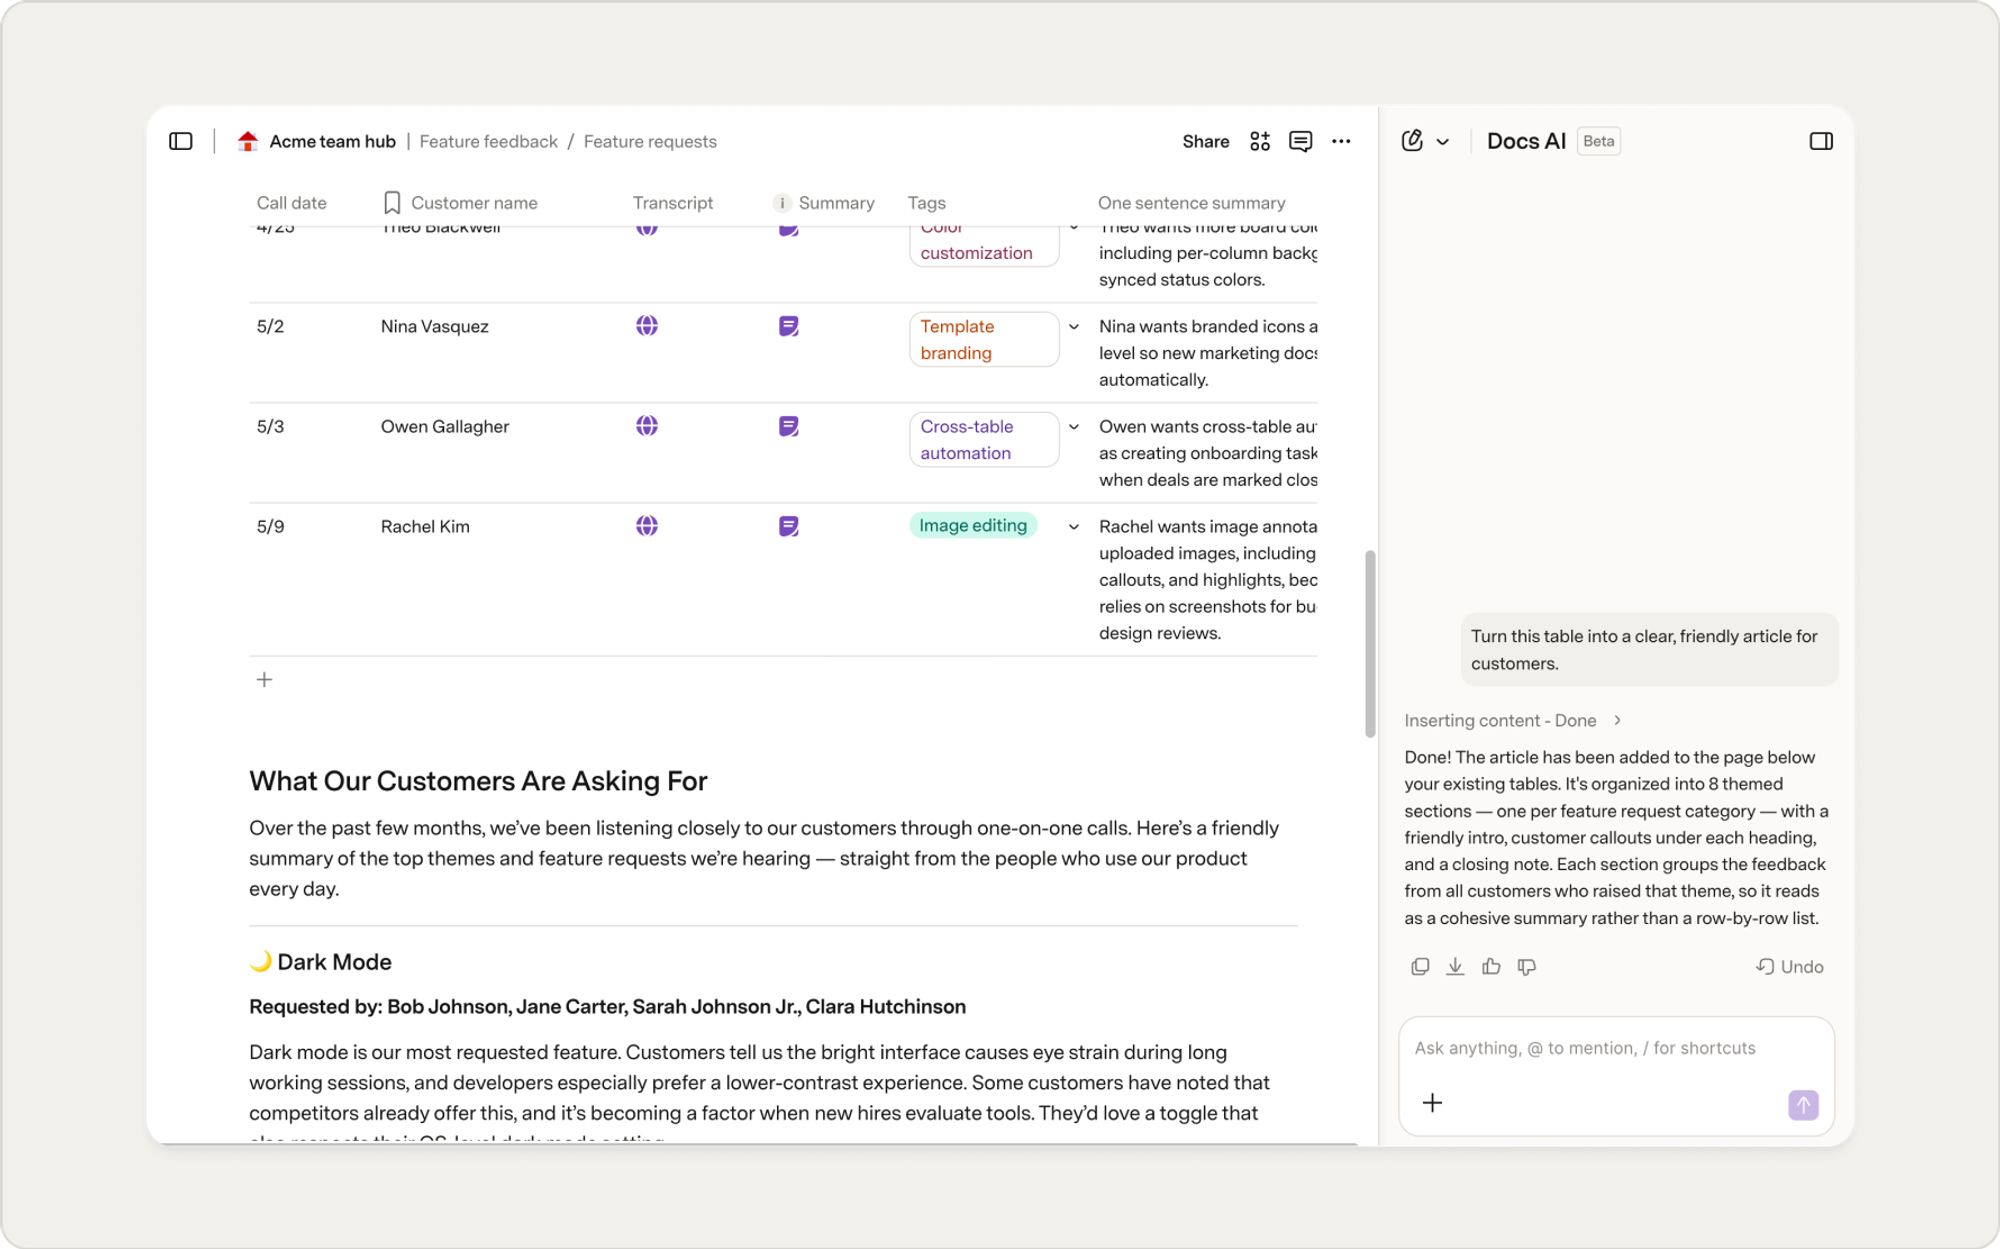The width and height of the screenshot is (2000, 1249).
Task: Click the 5/2 call date cell
Action: 270,326
